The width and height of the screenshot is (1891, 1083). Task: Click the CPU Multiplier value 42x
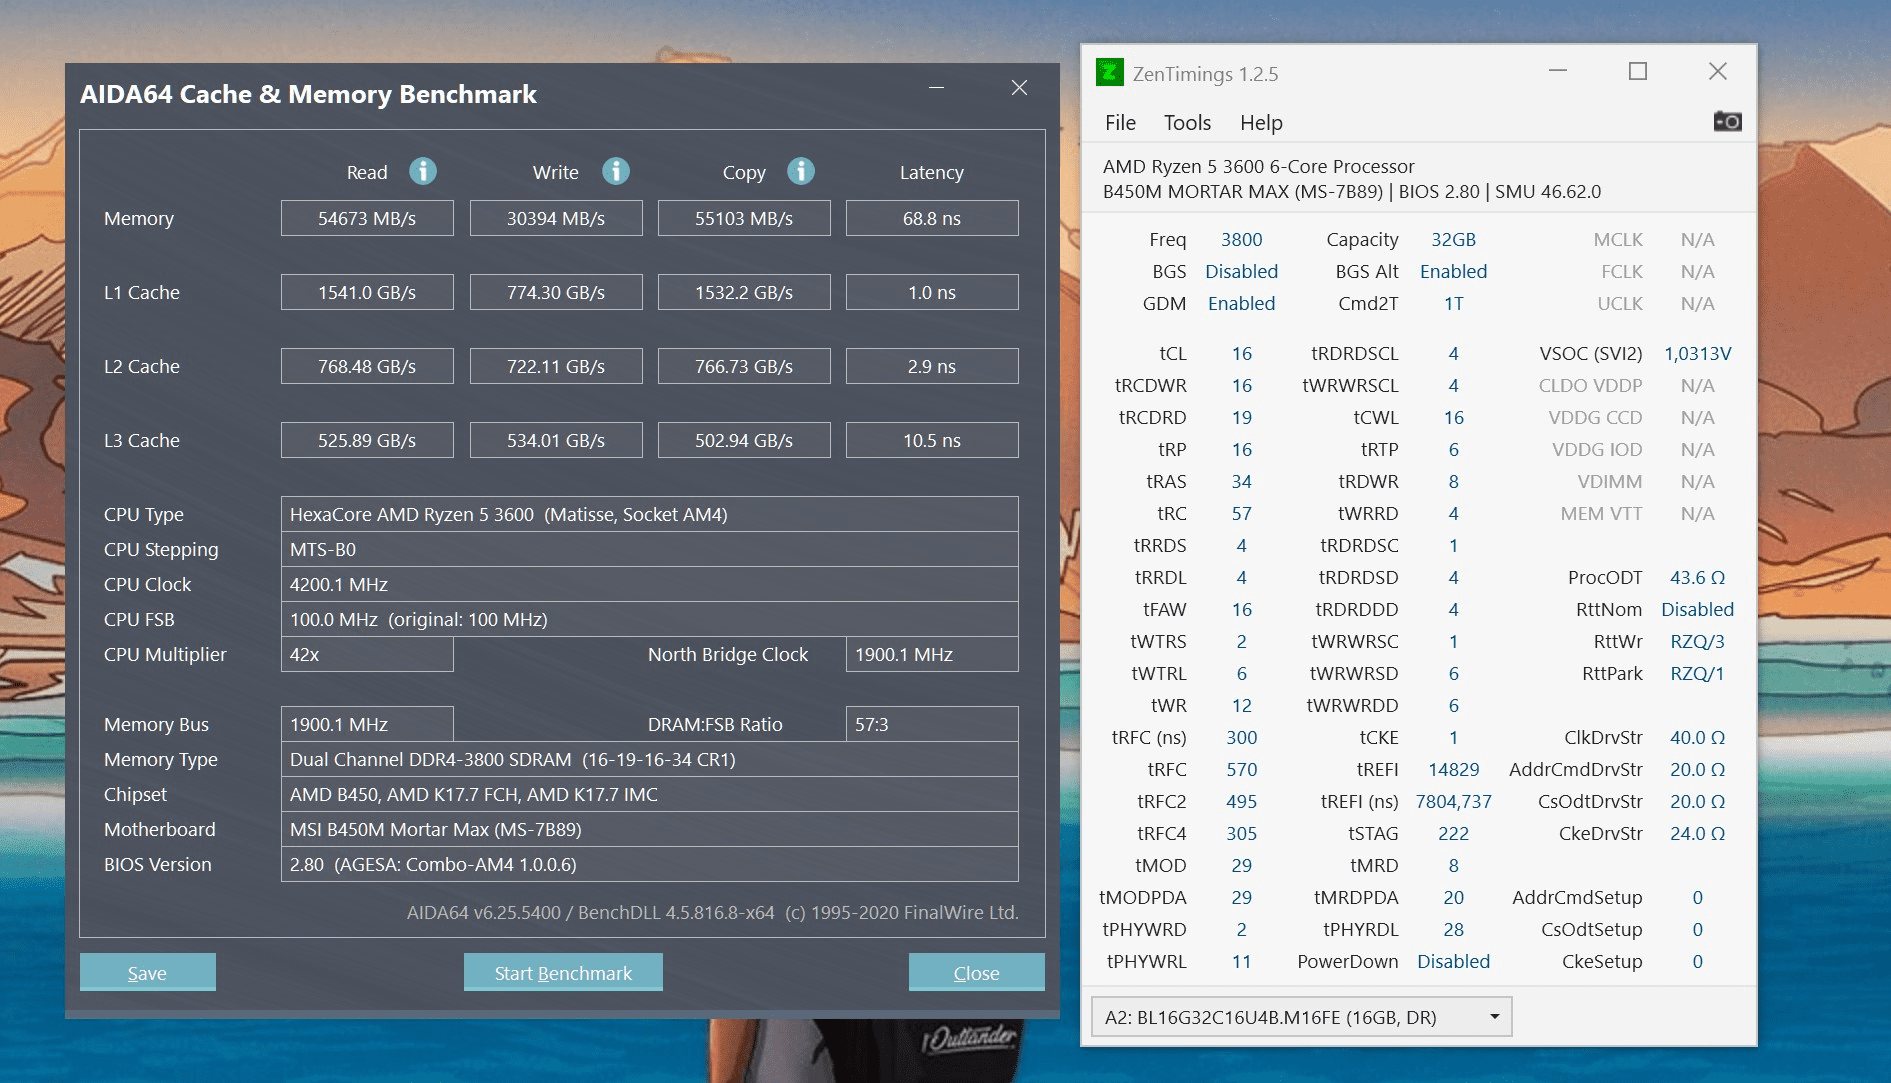click(x=367, y=654)
